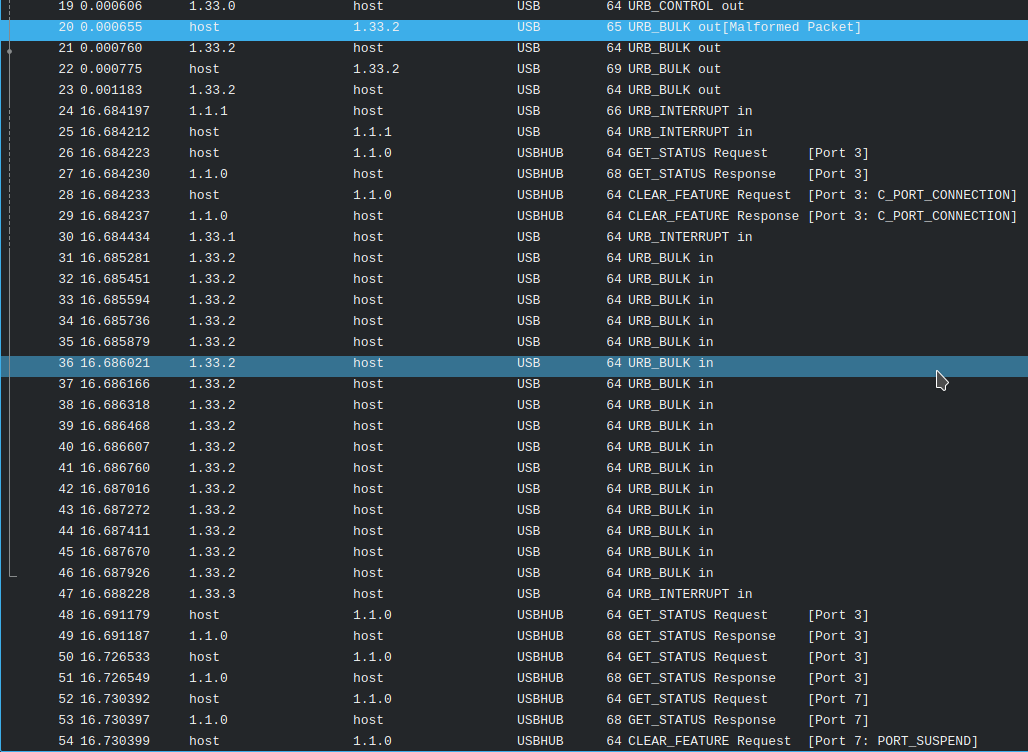
Task: Select packet 52 GET_STATUS Request Port 7
Action: 500,699
